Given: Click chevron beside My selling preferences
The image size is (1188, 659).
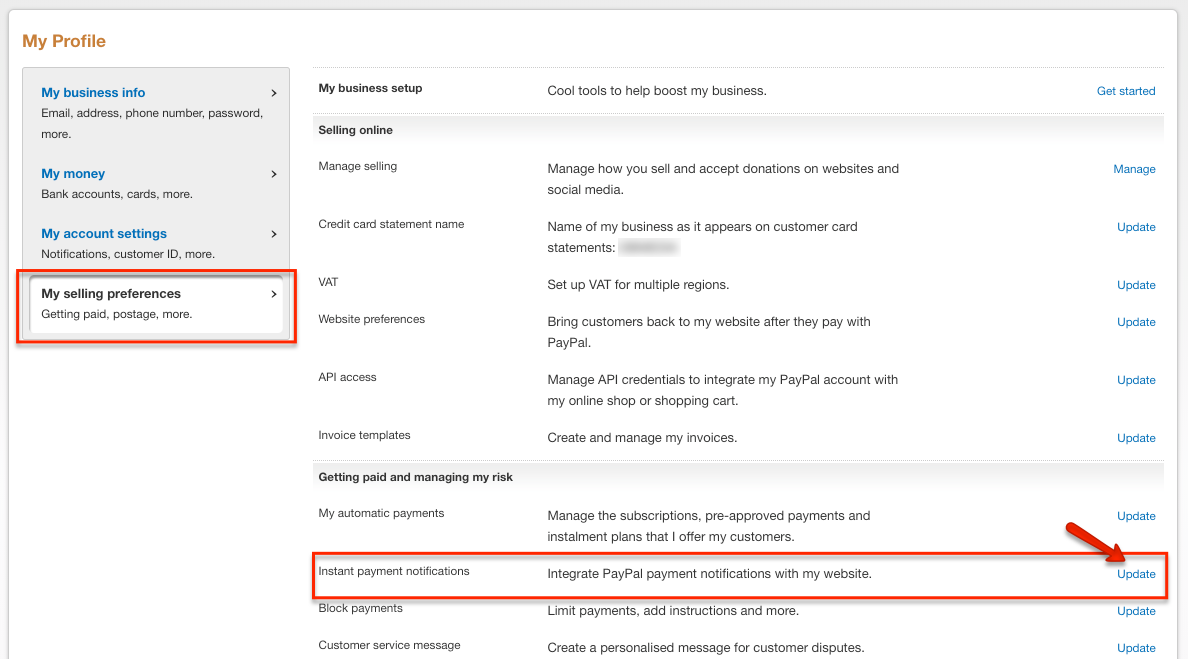Looking at the screenshot, I should click(x=274, y=294).
